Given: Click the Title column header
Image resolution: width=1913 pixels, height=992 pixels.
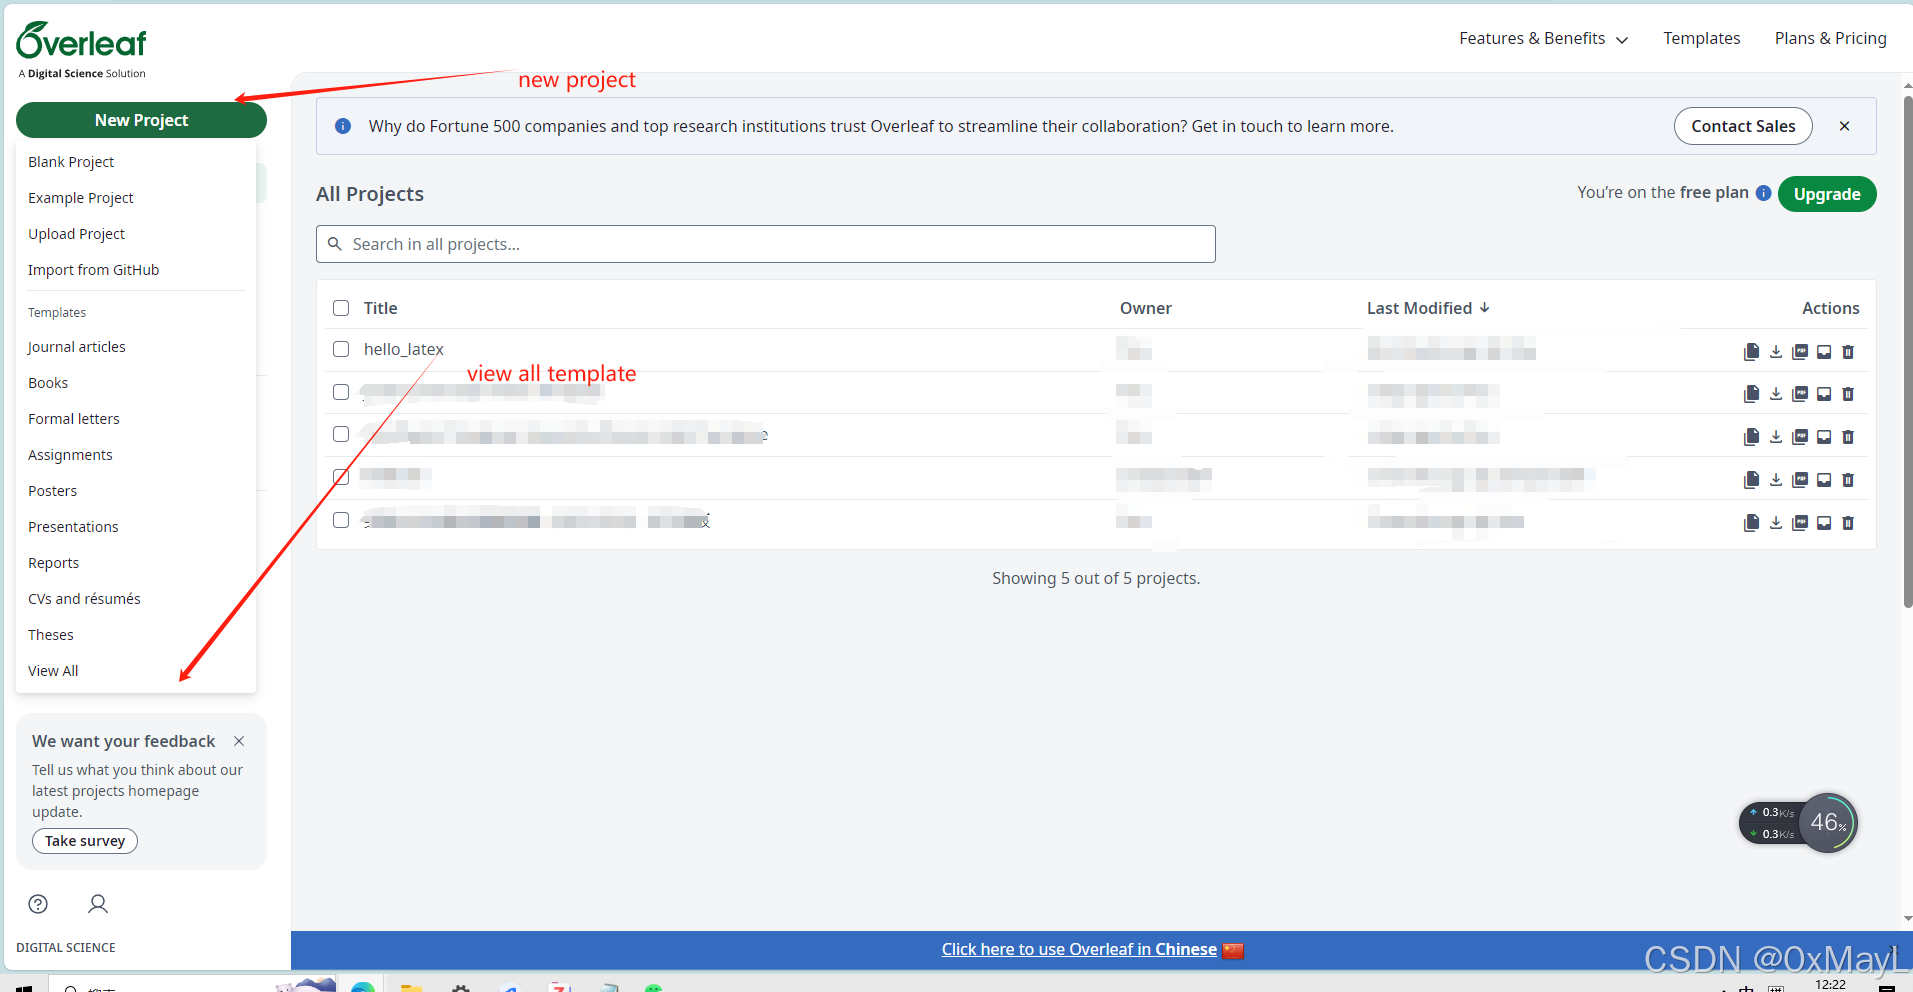Looking at the screenshot, I should (x=380, y=308).
